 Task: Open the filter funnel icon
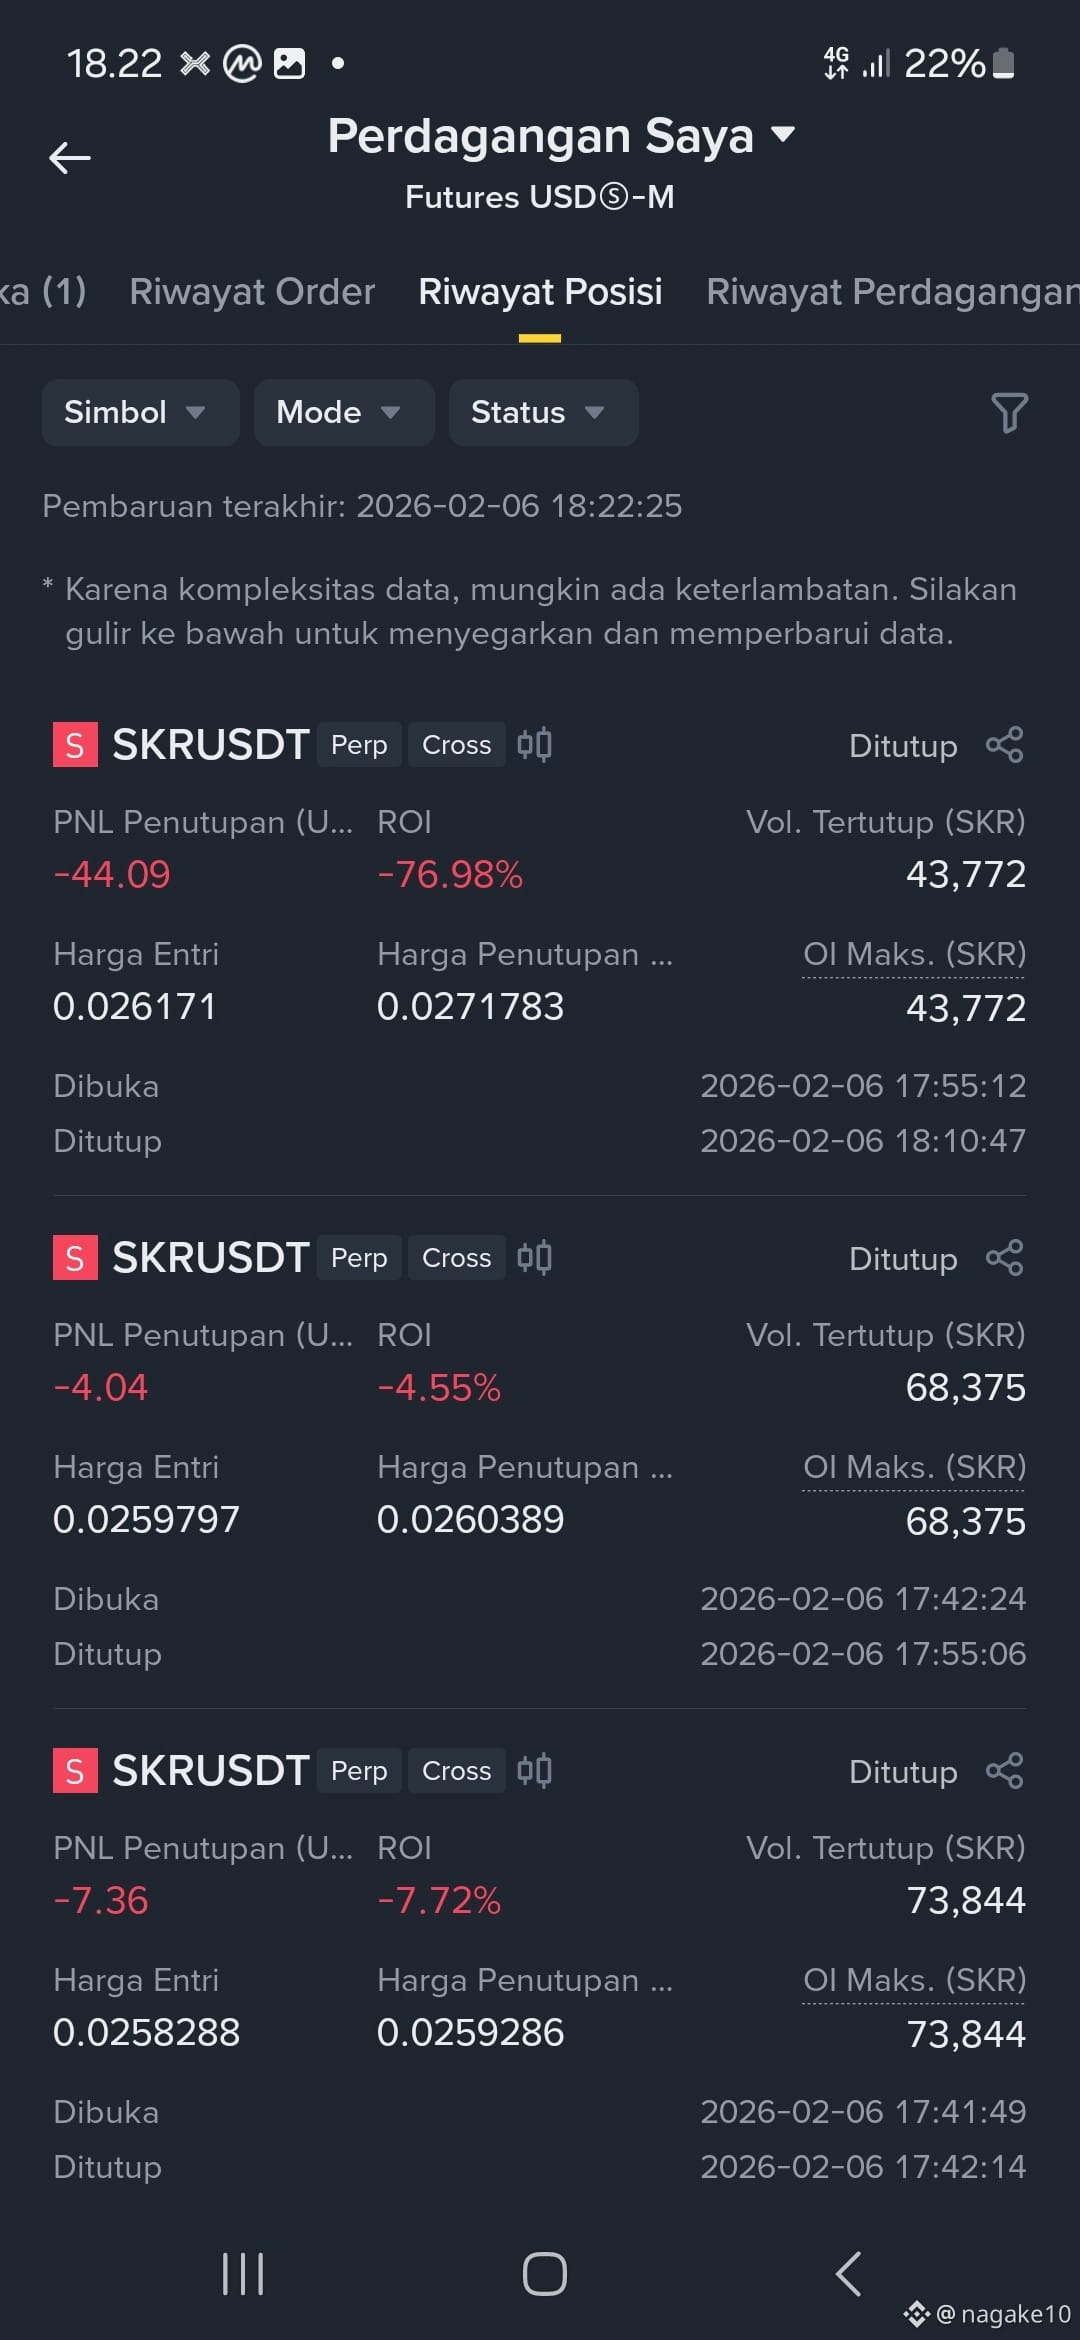click(1009, 412)
